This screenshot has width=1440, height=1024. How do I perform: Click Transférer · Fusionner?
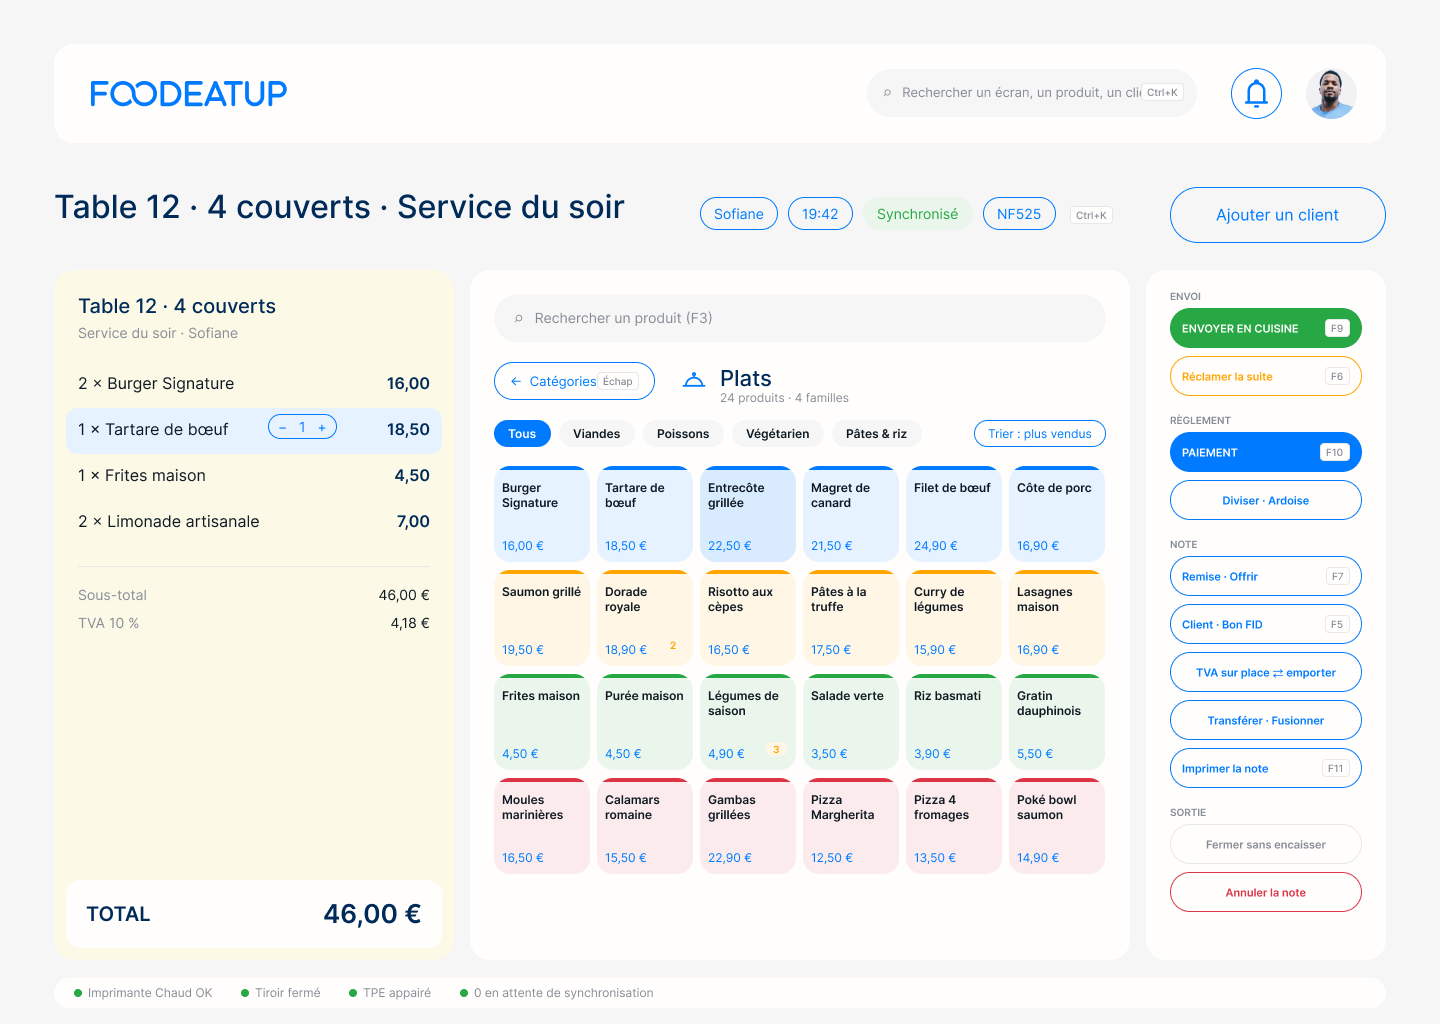click(1266, 720)
